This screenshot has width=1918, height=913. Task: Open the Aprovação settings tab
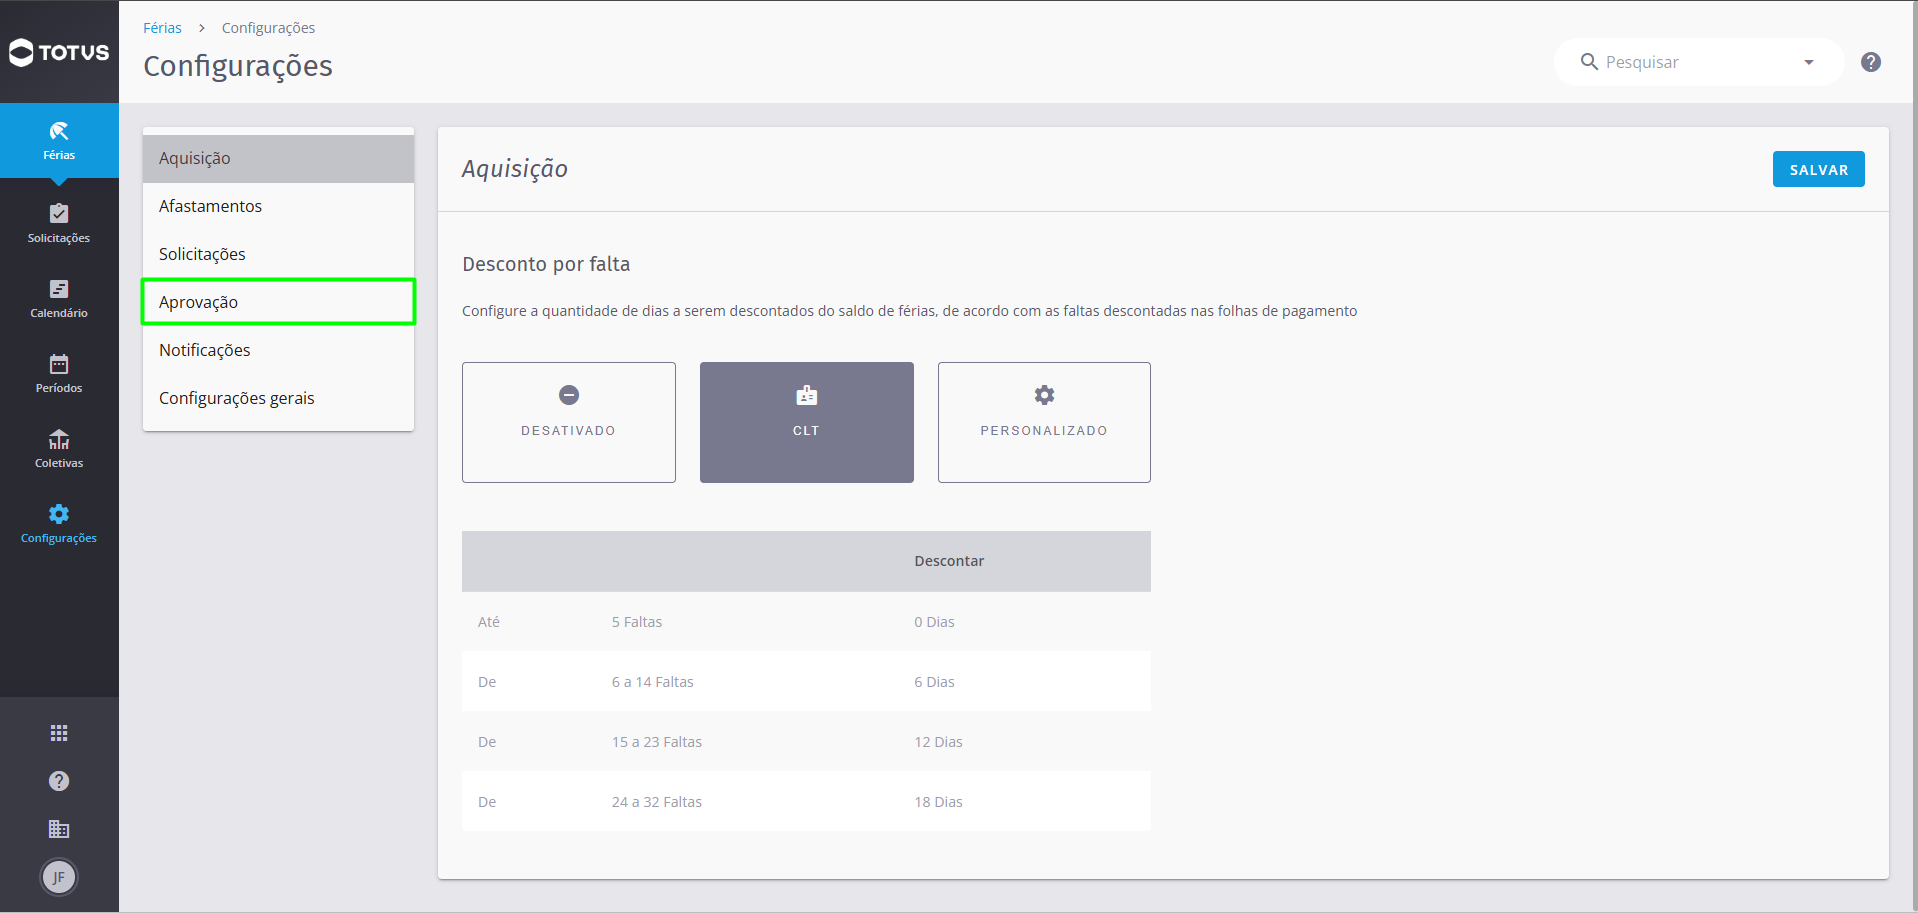click(x=278, y=302)
